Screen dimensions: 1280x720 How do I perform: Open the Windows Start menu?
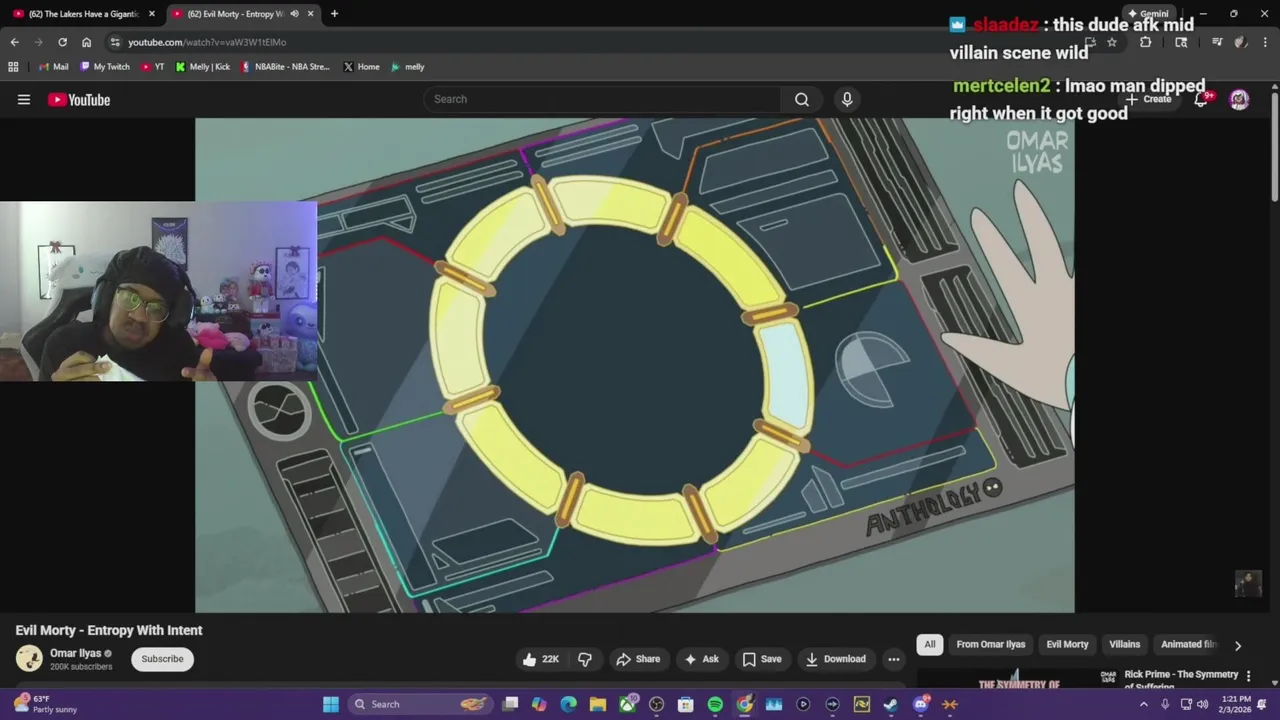[x=331, y=704]
